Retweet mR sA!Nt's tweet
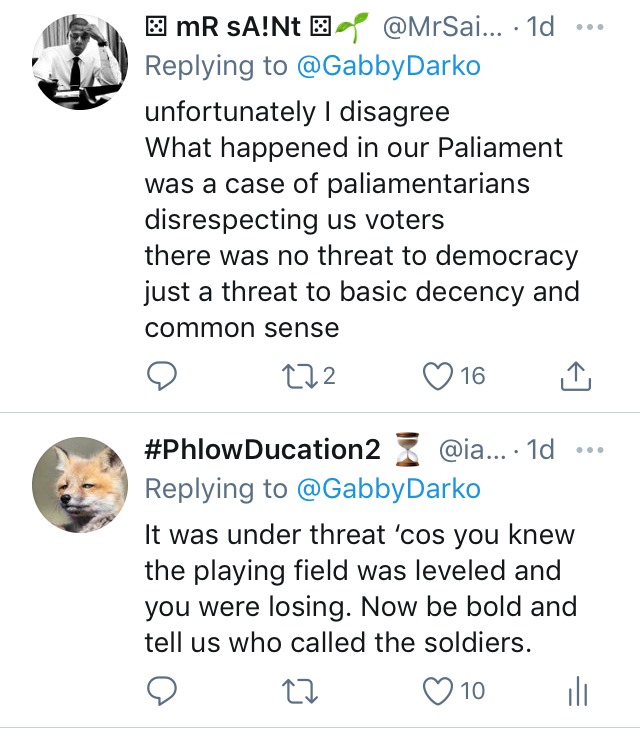The image size is (640, 742). coord(299,376)
